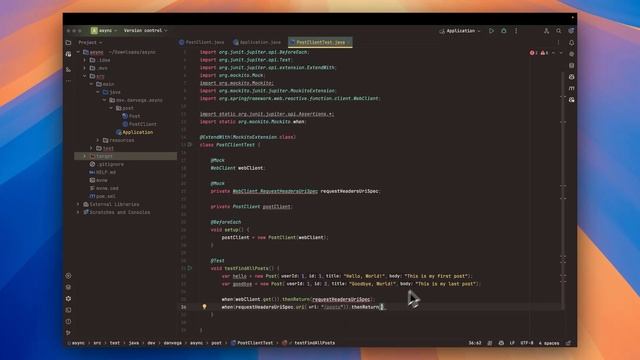Open the More Actions vertical dots menu
The width and height of the screenshot is (640, 360).
(x=516, y=31)
